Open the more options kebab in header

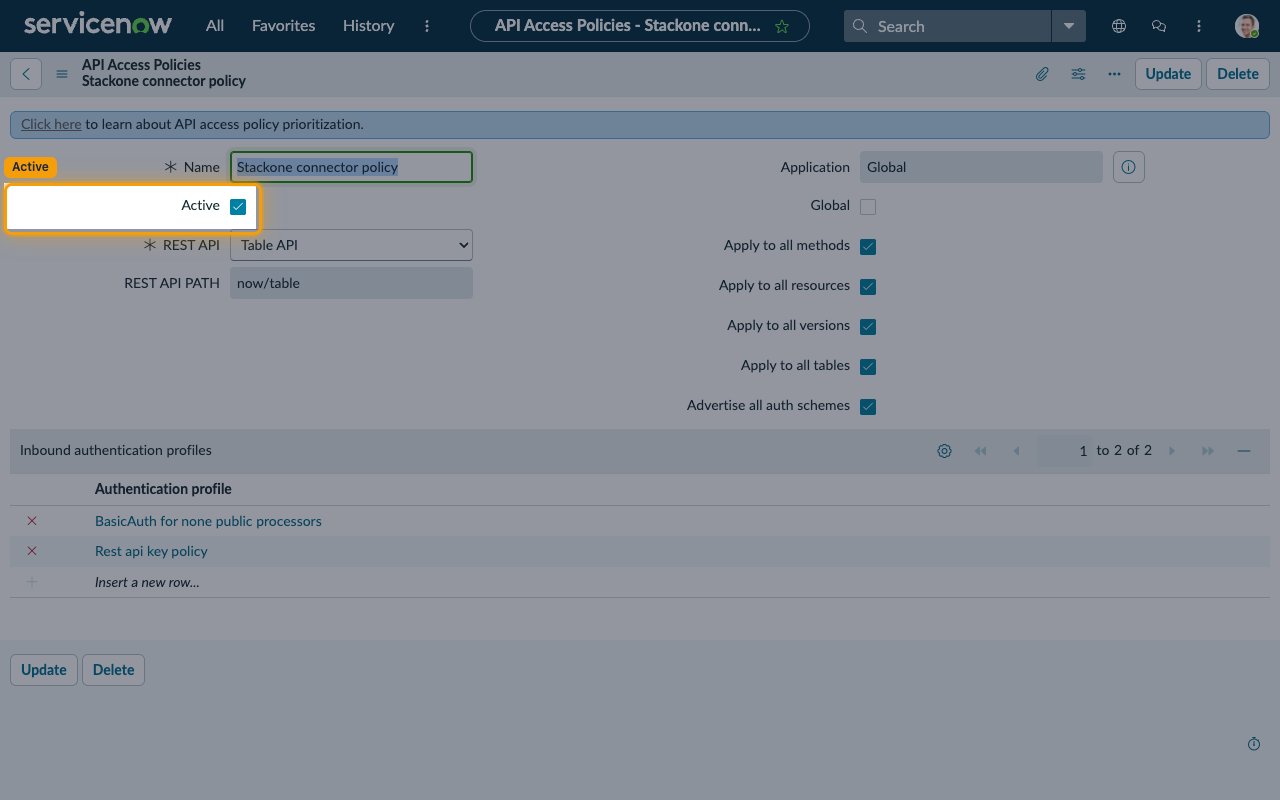[x=428, y=26]
